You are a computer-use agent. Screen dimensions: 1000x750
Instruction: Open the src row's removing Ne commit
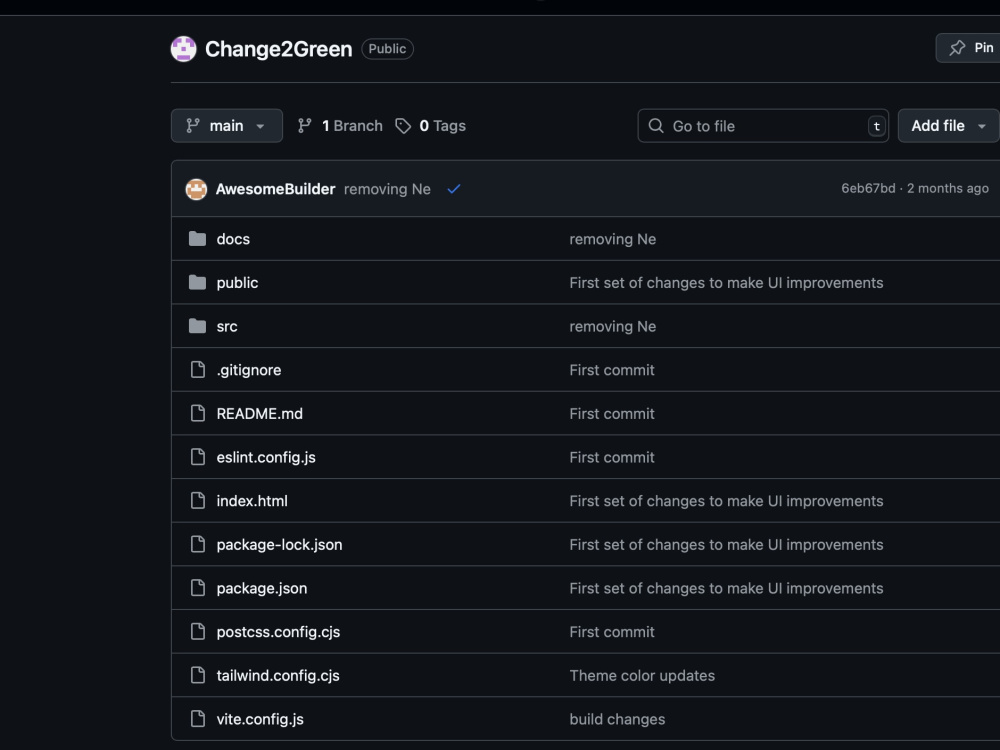[x=612, y=326]
